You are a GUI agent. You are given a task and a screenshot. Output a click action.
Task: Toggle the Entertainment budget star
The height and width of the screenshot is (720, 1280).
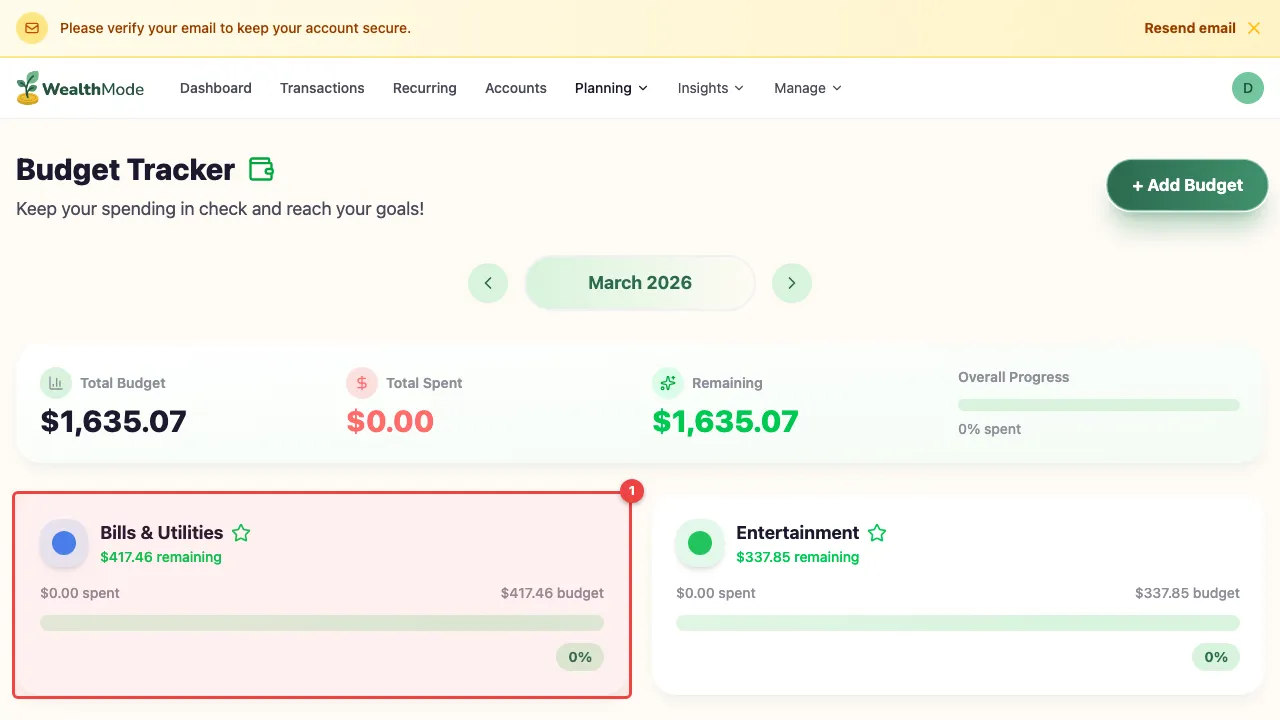click(877, 532)
